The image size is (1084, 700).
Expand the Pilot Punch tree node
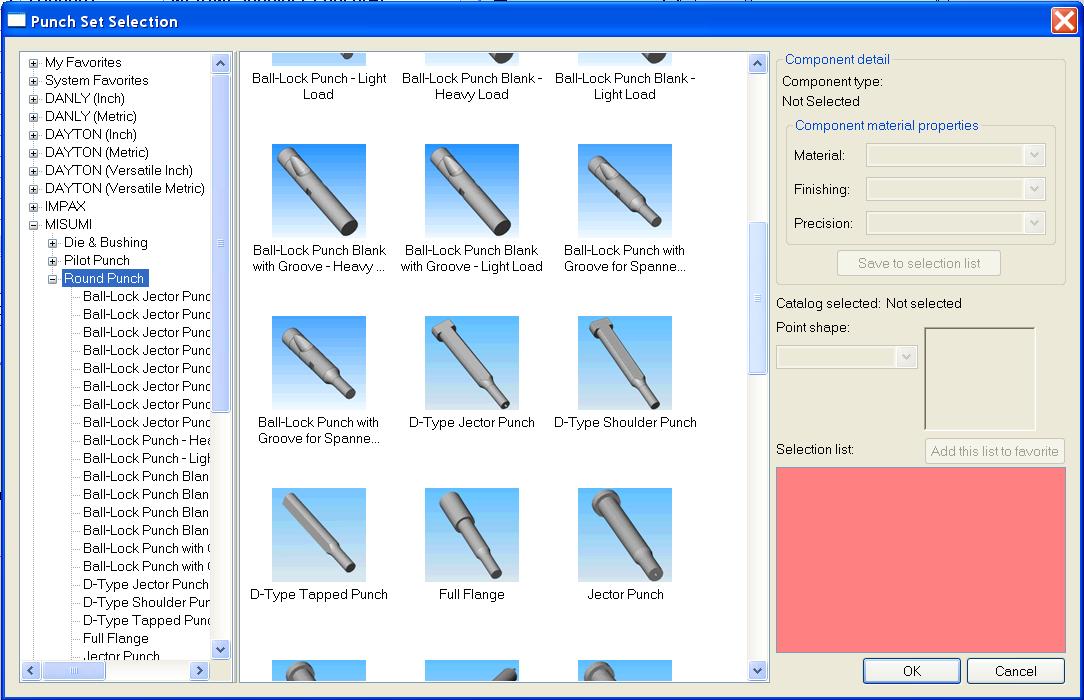point(53,261)
